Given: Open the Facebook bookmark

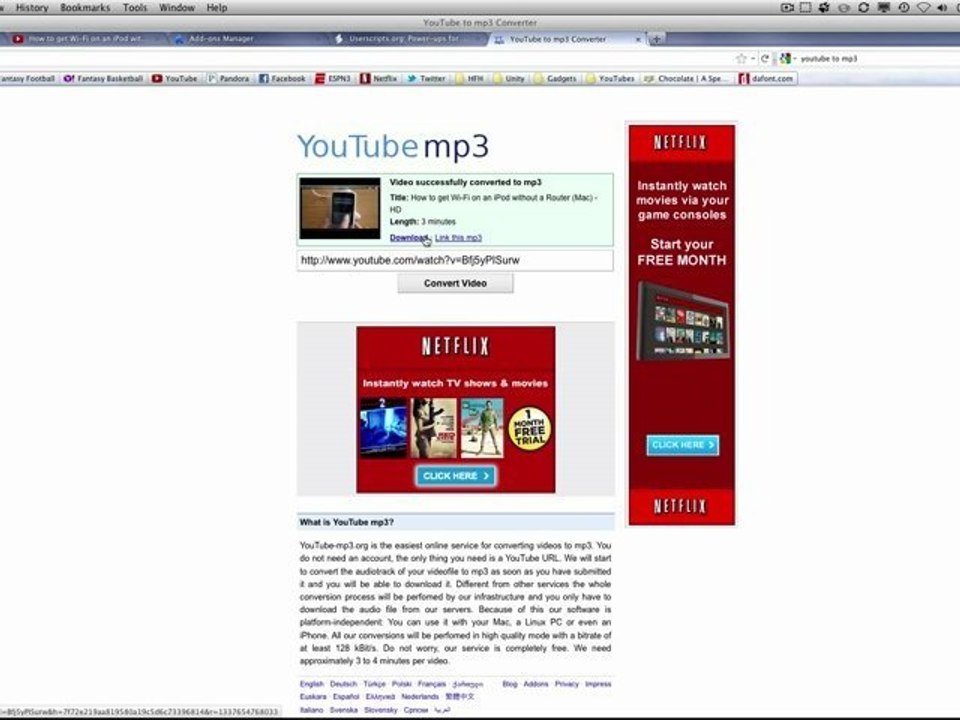Looking at the screenshot, I should 282,79.
